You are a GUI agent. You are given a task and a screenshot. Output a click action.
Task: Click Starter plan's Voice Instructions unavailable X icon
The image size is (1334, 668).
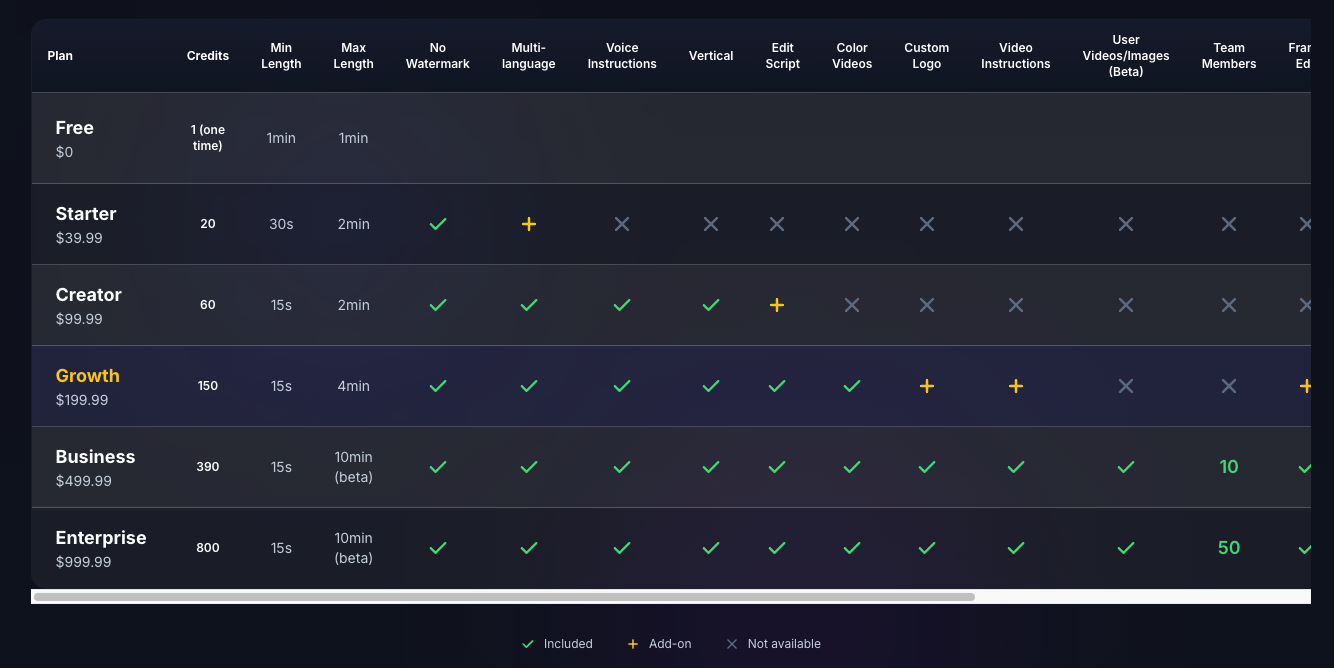click(x=622, y=224)
